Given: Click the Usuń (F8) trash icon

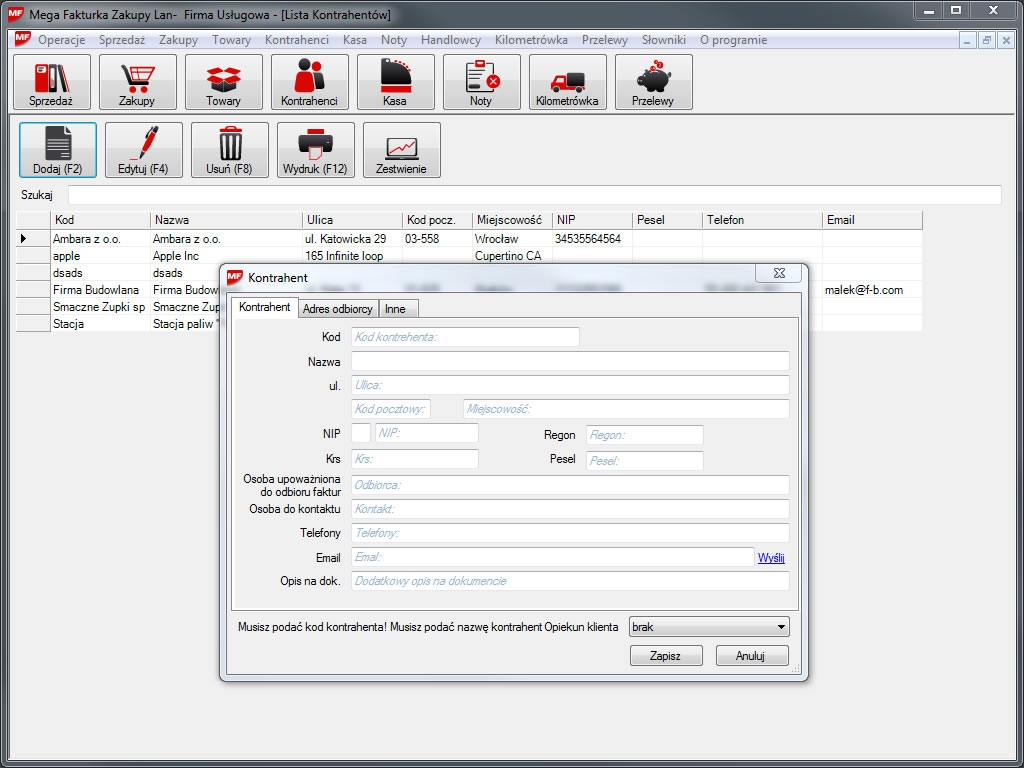Looking at the screenshot, I should [230, 150].
